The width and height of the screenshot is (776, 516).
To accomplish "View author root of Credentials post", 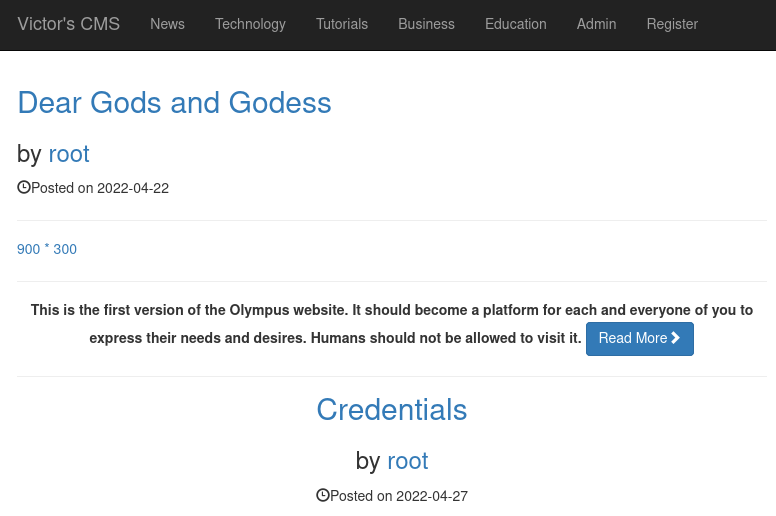I will [x=407, y=461].
